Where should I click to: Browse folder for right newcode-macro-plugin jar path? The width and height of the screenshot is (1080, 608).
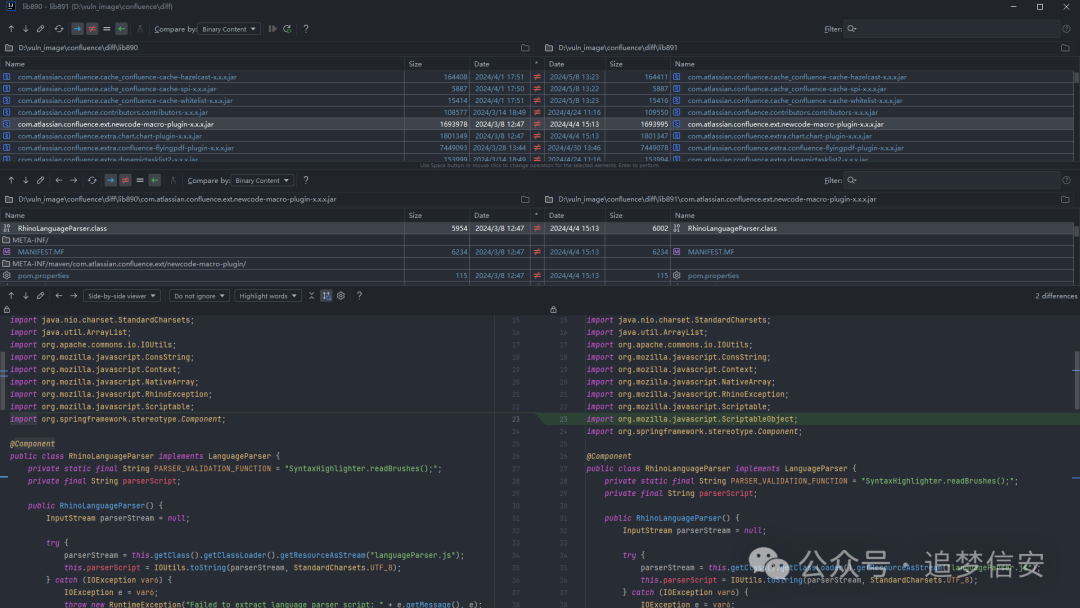tap(1066, 199)
